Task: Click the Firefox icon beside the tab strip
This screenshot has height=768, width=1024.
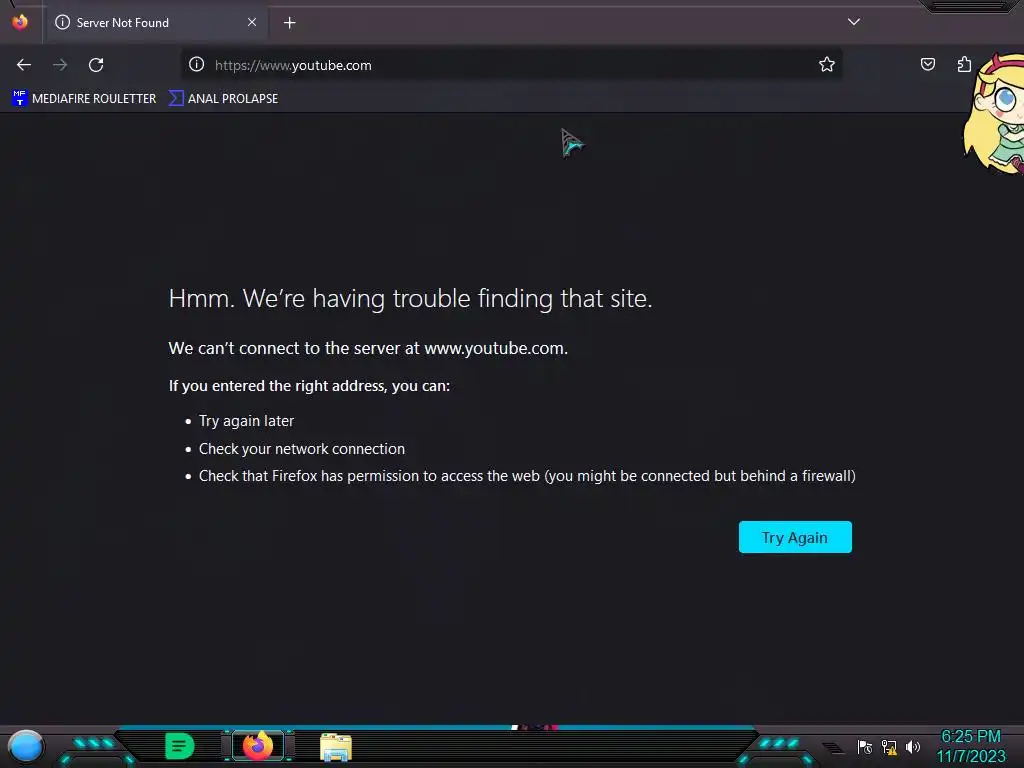Action: [x=20, y=22]
